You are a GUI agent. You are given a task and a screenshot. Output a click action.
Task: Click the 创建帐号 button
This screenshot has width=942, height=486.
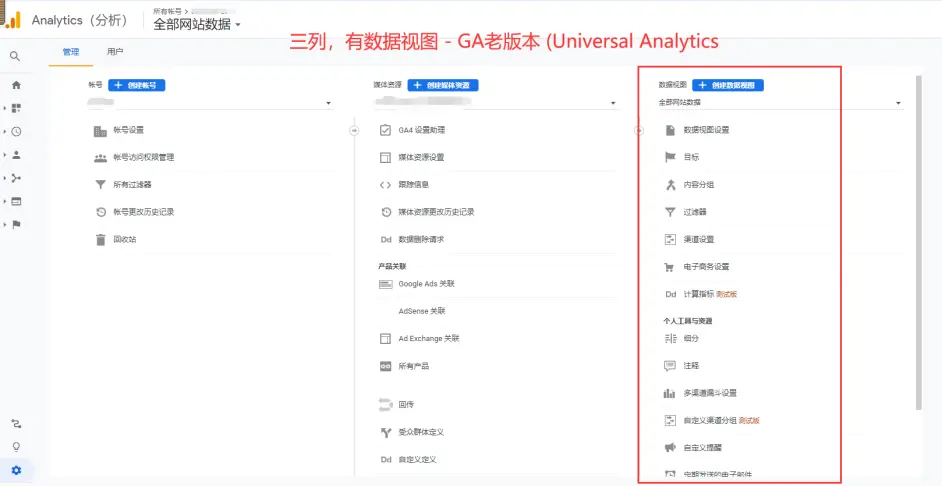point(137,85)
